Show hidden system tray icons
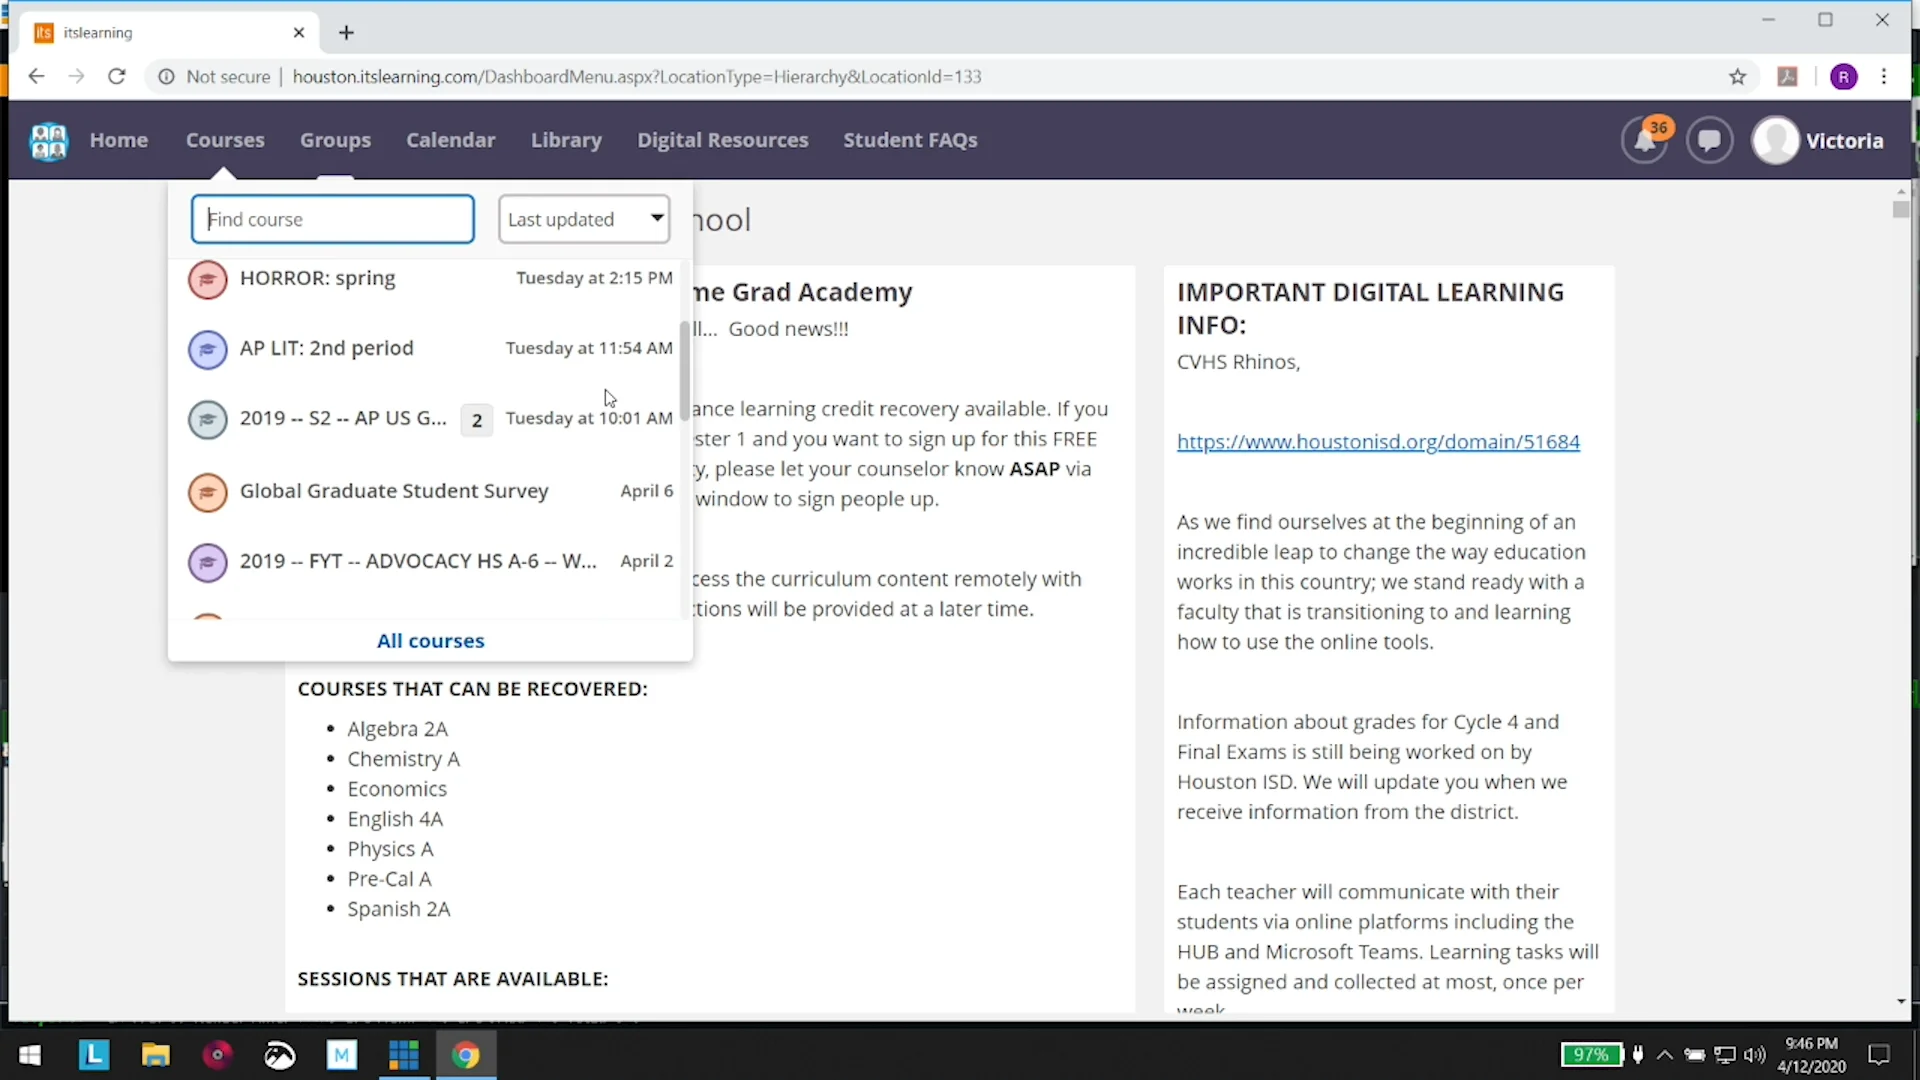The image size is (1920, 1080). [x=1665, y=1055]
